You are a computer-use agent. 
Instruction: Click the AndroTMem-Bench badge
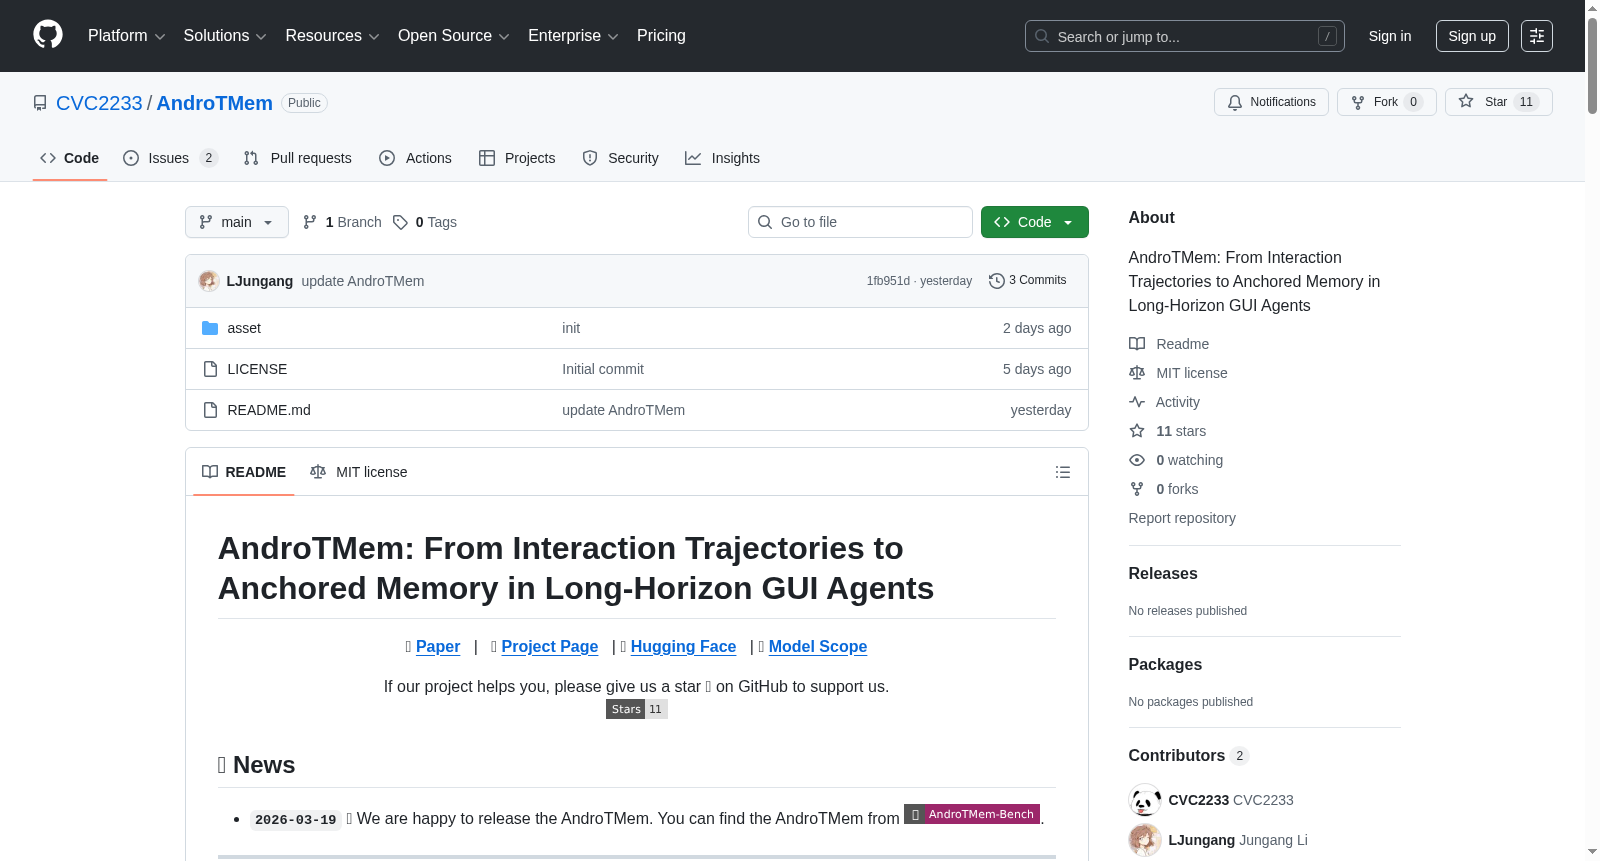coord(972,814)
